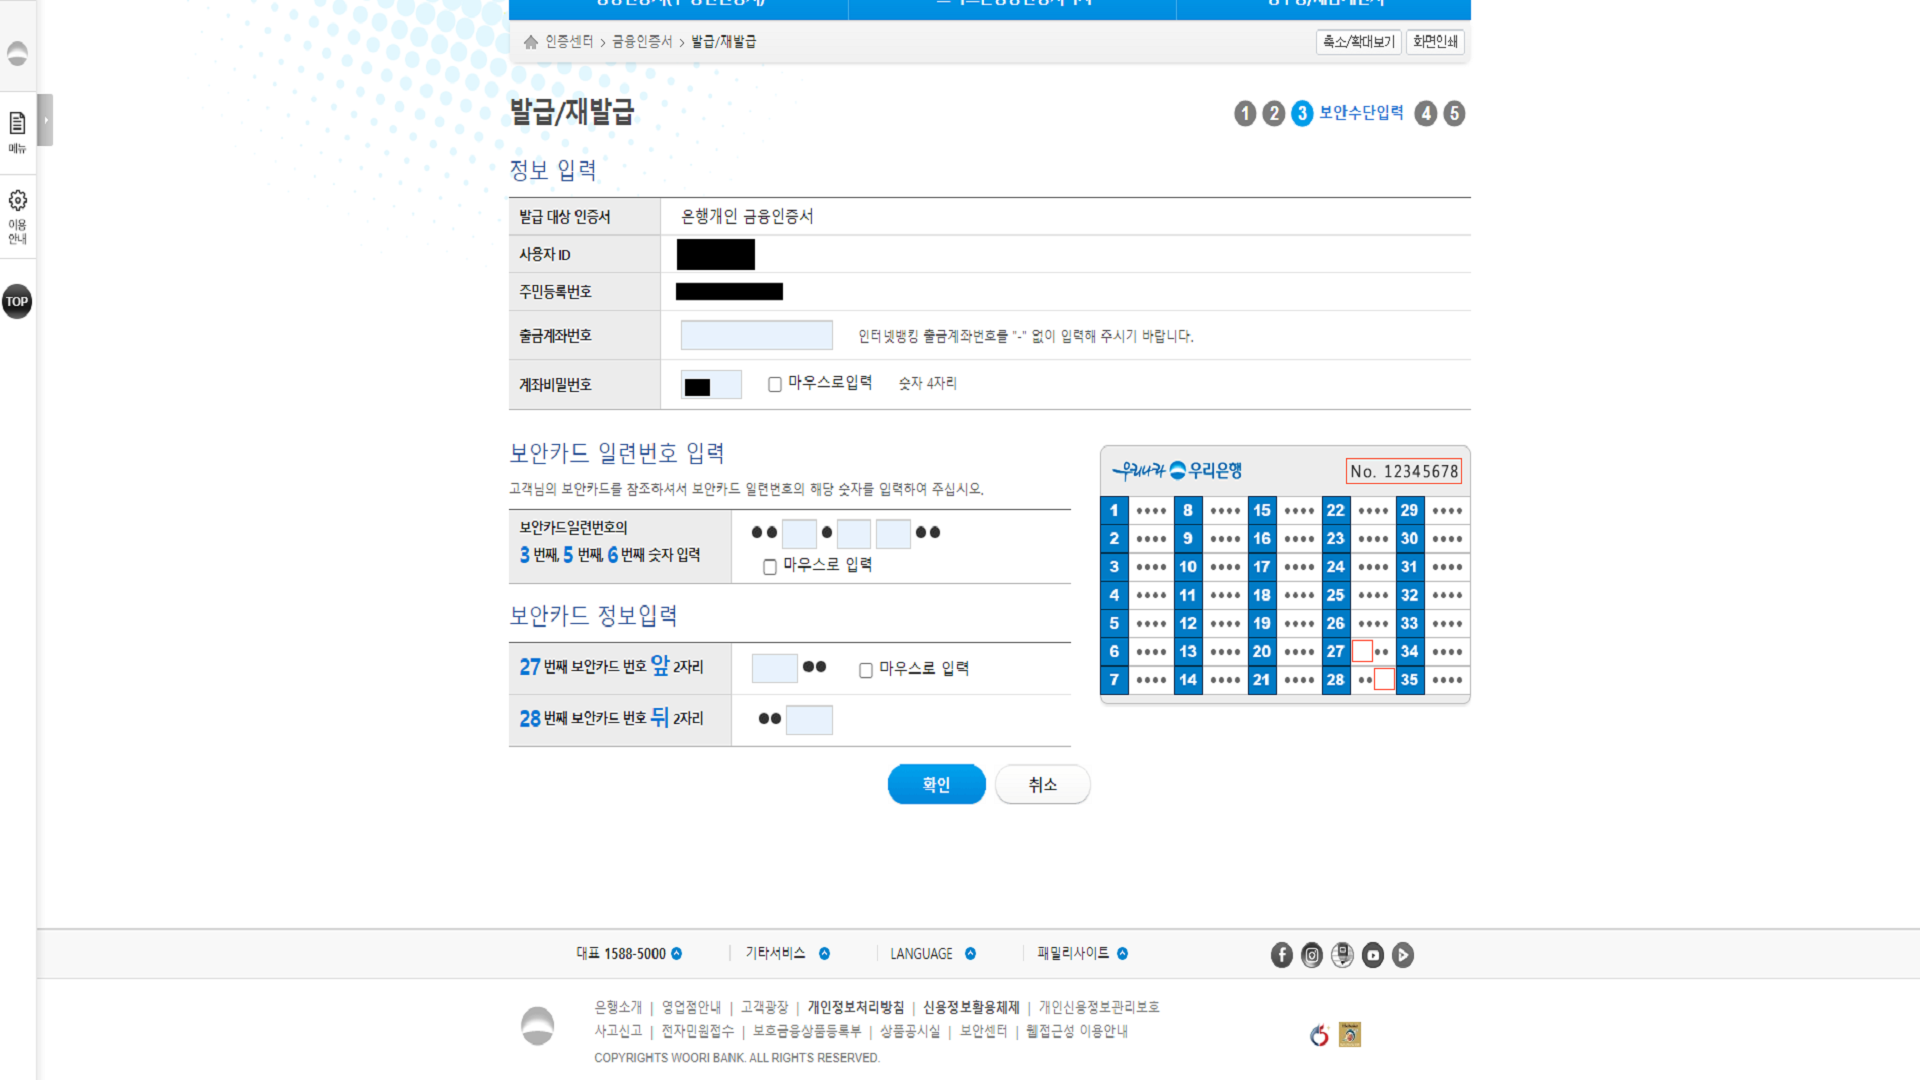Viewport: 1920px width, 1080px height.
Task: Open the Facebook icon in the footer
Action: point(1281,955)
